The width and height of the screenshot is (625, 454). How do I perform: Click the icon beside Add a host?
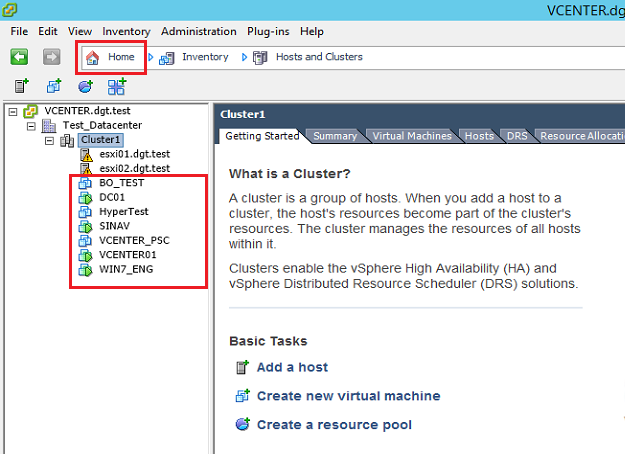pos(242,367)
